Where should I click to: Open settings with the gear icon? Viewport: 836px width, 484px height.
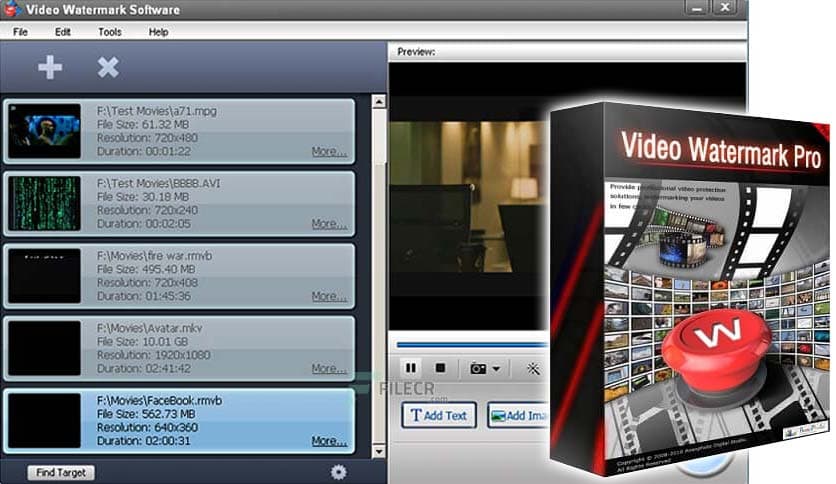point(339,472)
